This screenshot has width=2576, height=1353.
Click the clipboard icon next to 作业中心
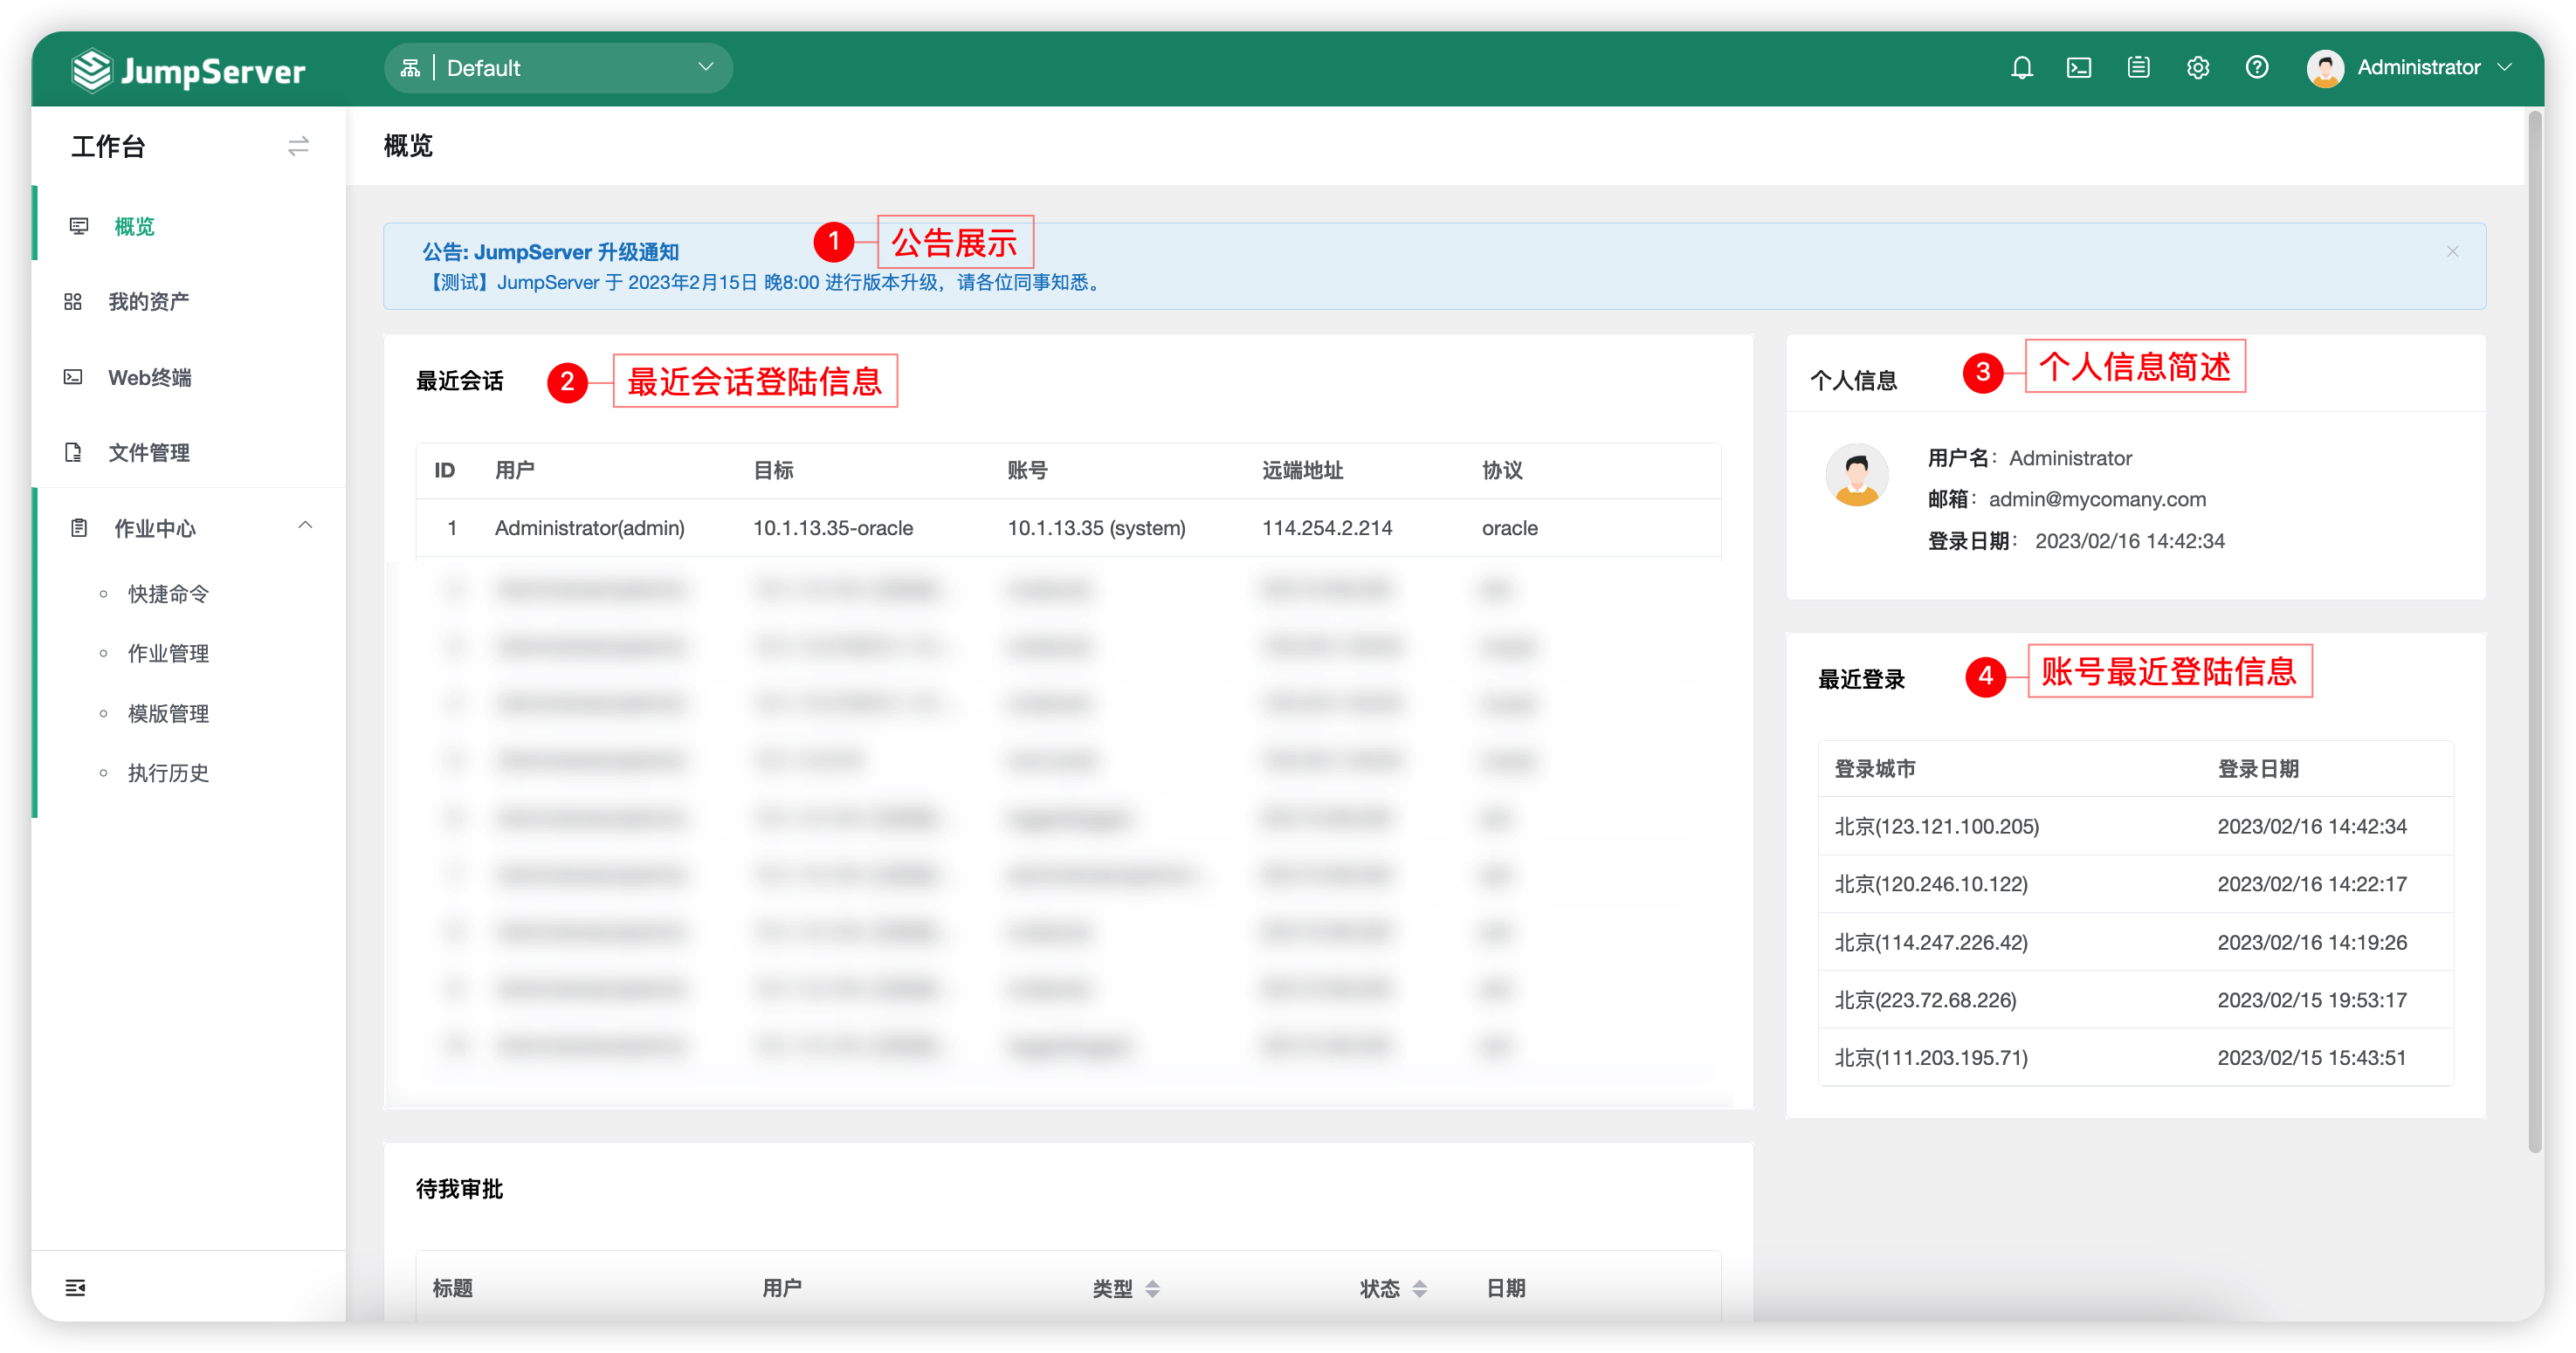[x=79, y=528]
